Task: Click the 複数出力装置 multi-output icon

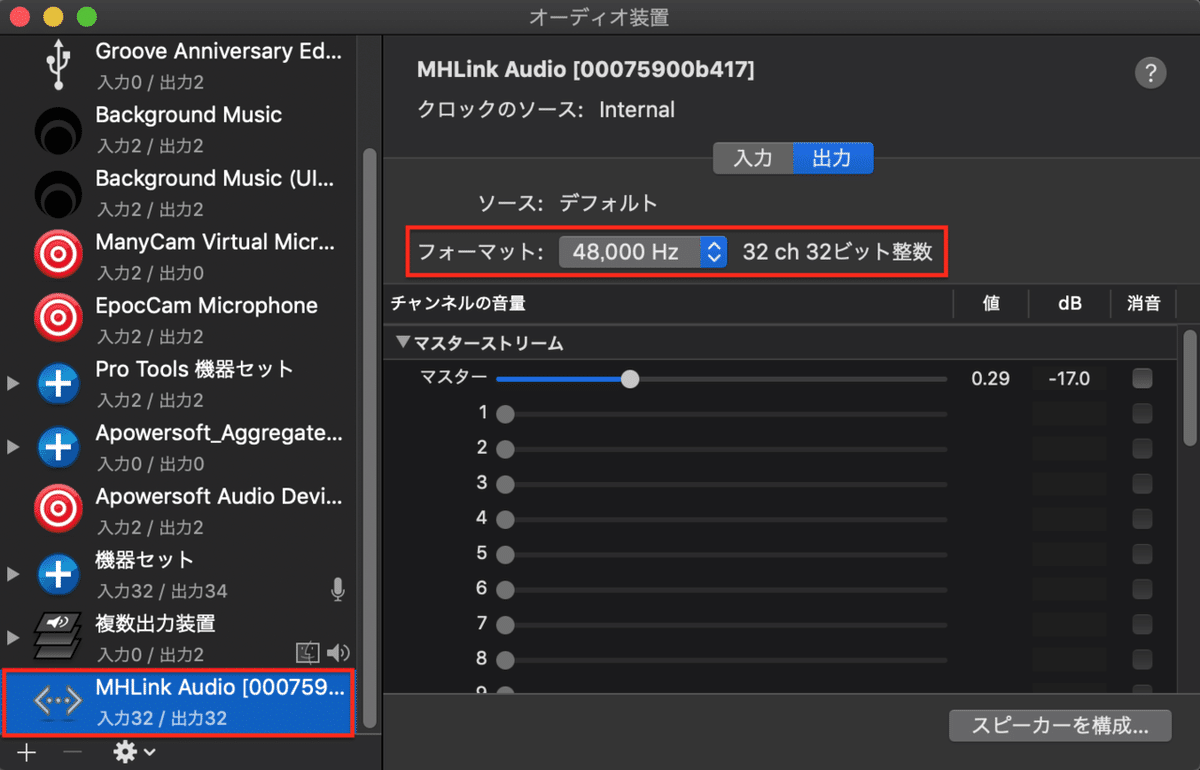Action: [58, 636]
